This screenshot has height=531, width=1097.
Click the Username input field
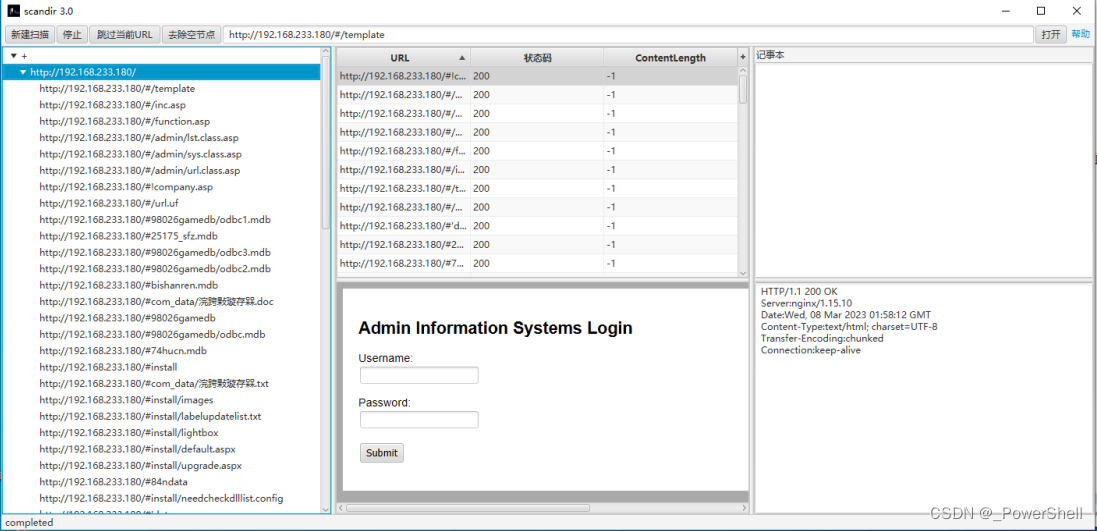pyautogui.click(x=419, y=376)
